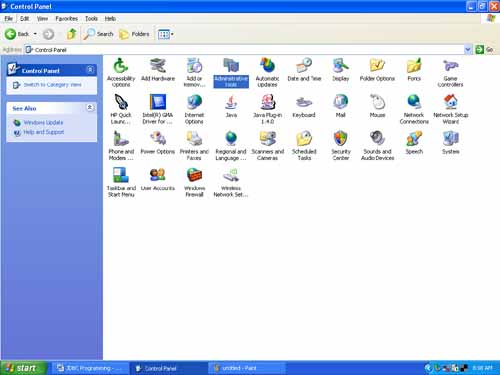Click the Start button on taskbar
Viewport: 500px width, 375px height.
pos(23,368)
